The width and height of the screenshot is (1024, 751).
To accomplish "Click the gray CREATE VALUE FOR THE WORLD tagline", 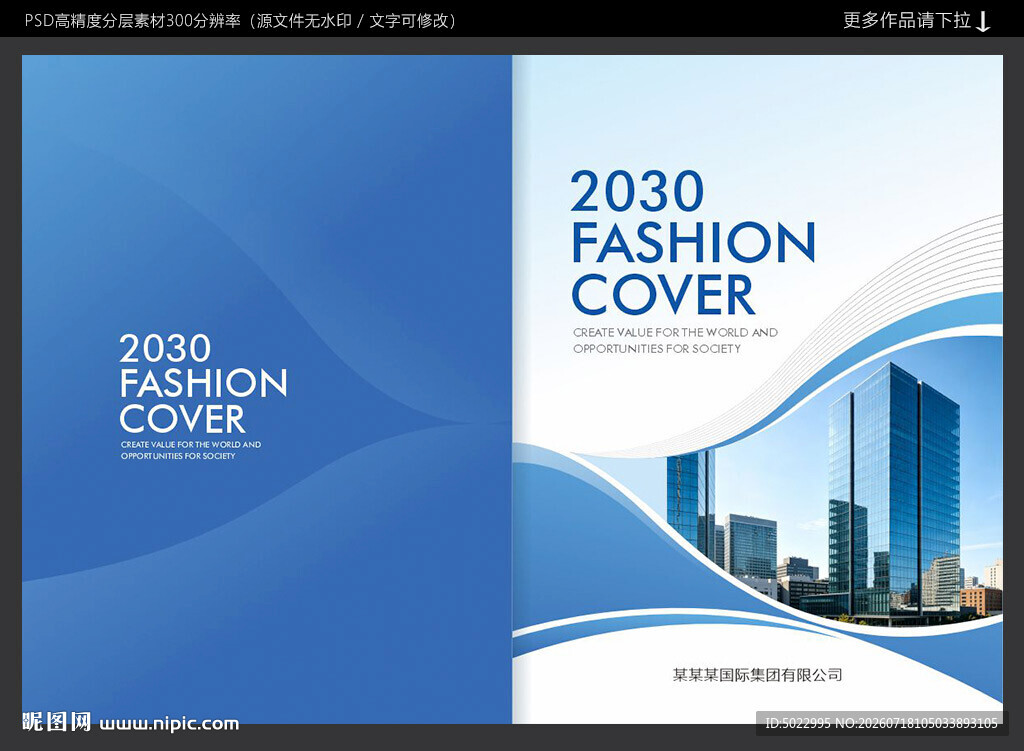I will click(675, 332).
